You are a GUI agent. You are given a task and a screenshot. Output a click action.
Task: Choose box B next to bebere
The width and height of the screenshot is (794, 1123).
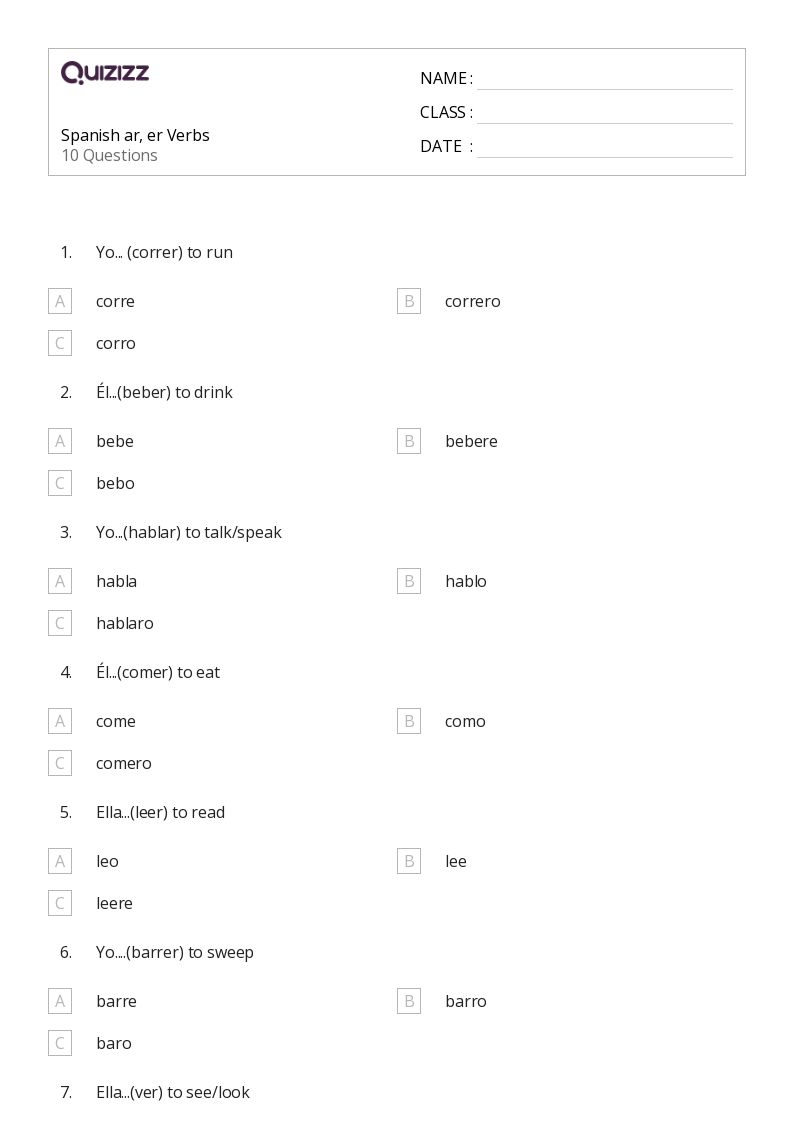[x=409, y=441]
